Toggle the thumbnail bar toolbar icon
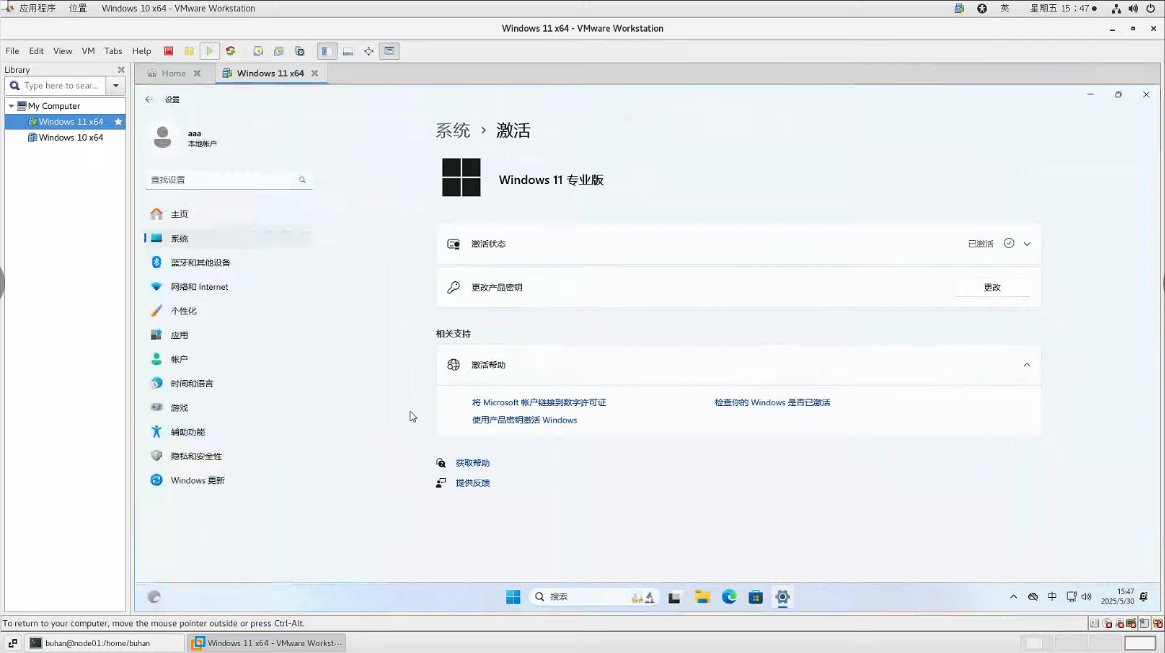This screenshot has width=1165, height=653. click(x=348, y=51)
